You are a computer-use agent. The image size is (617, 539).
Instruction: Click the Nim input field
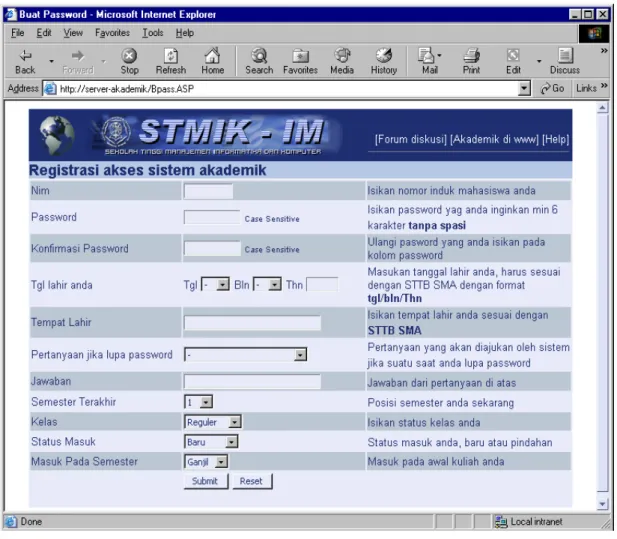(209, 192)
